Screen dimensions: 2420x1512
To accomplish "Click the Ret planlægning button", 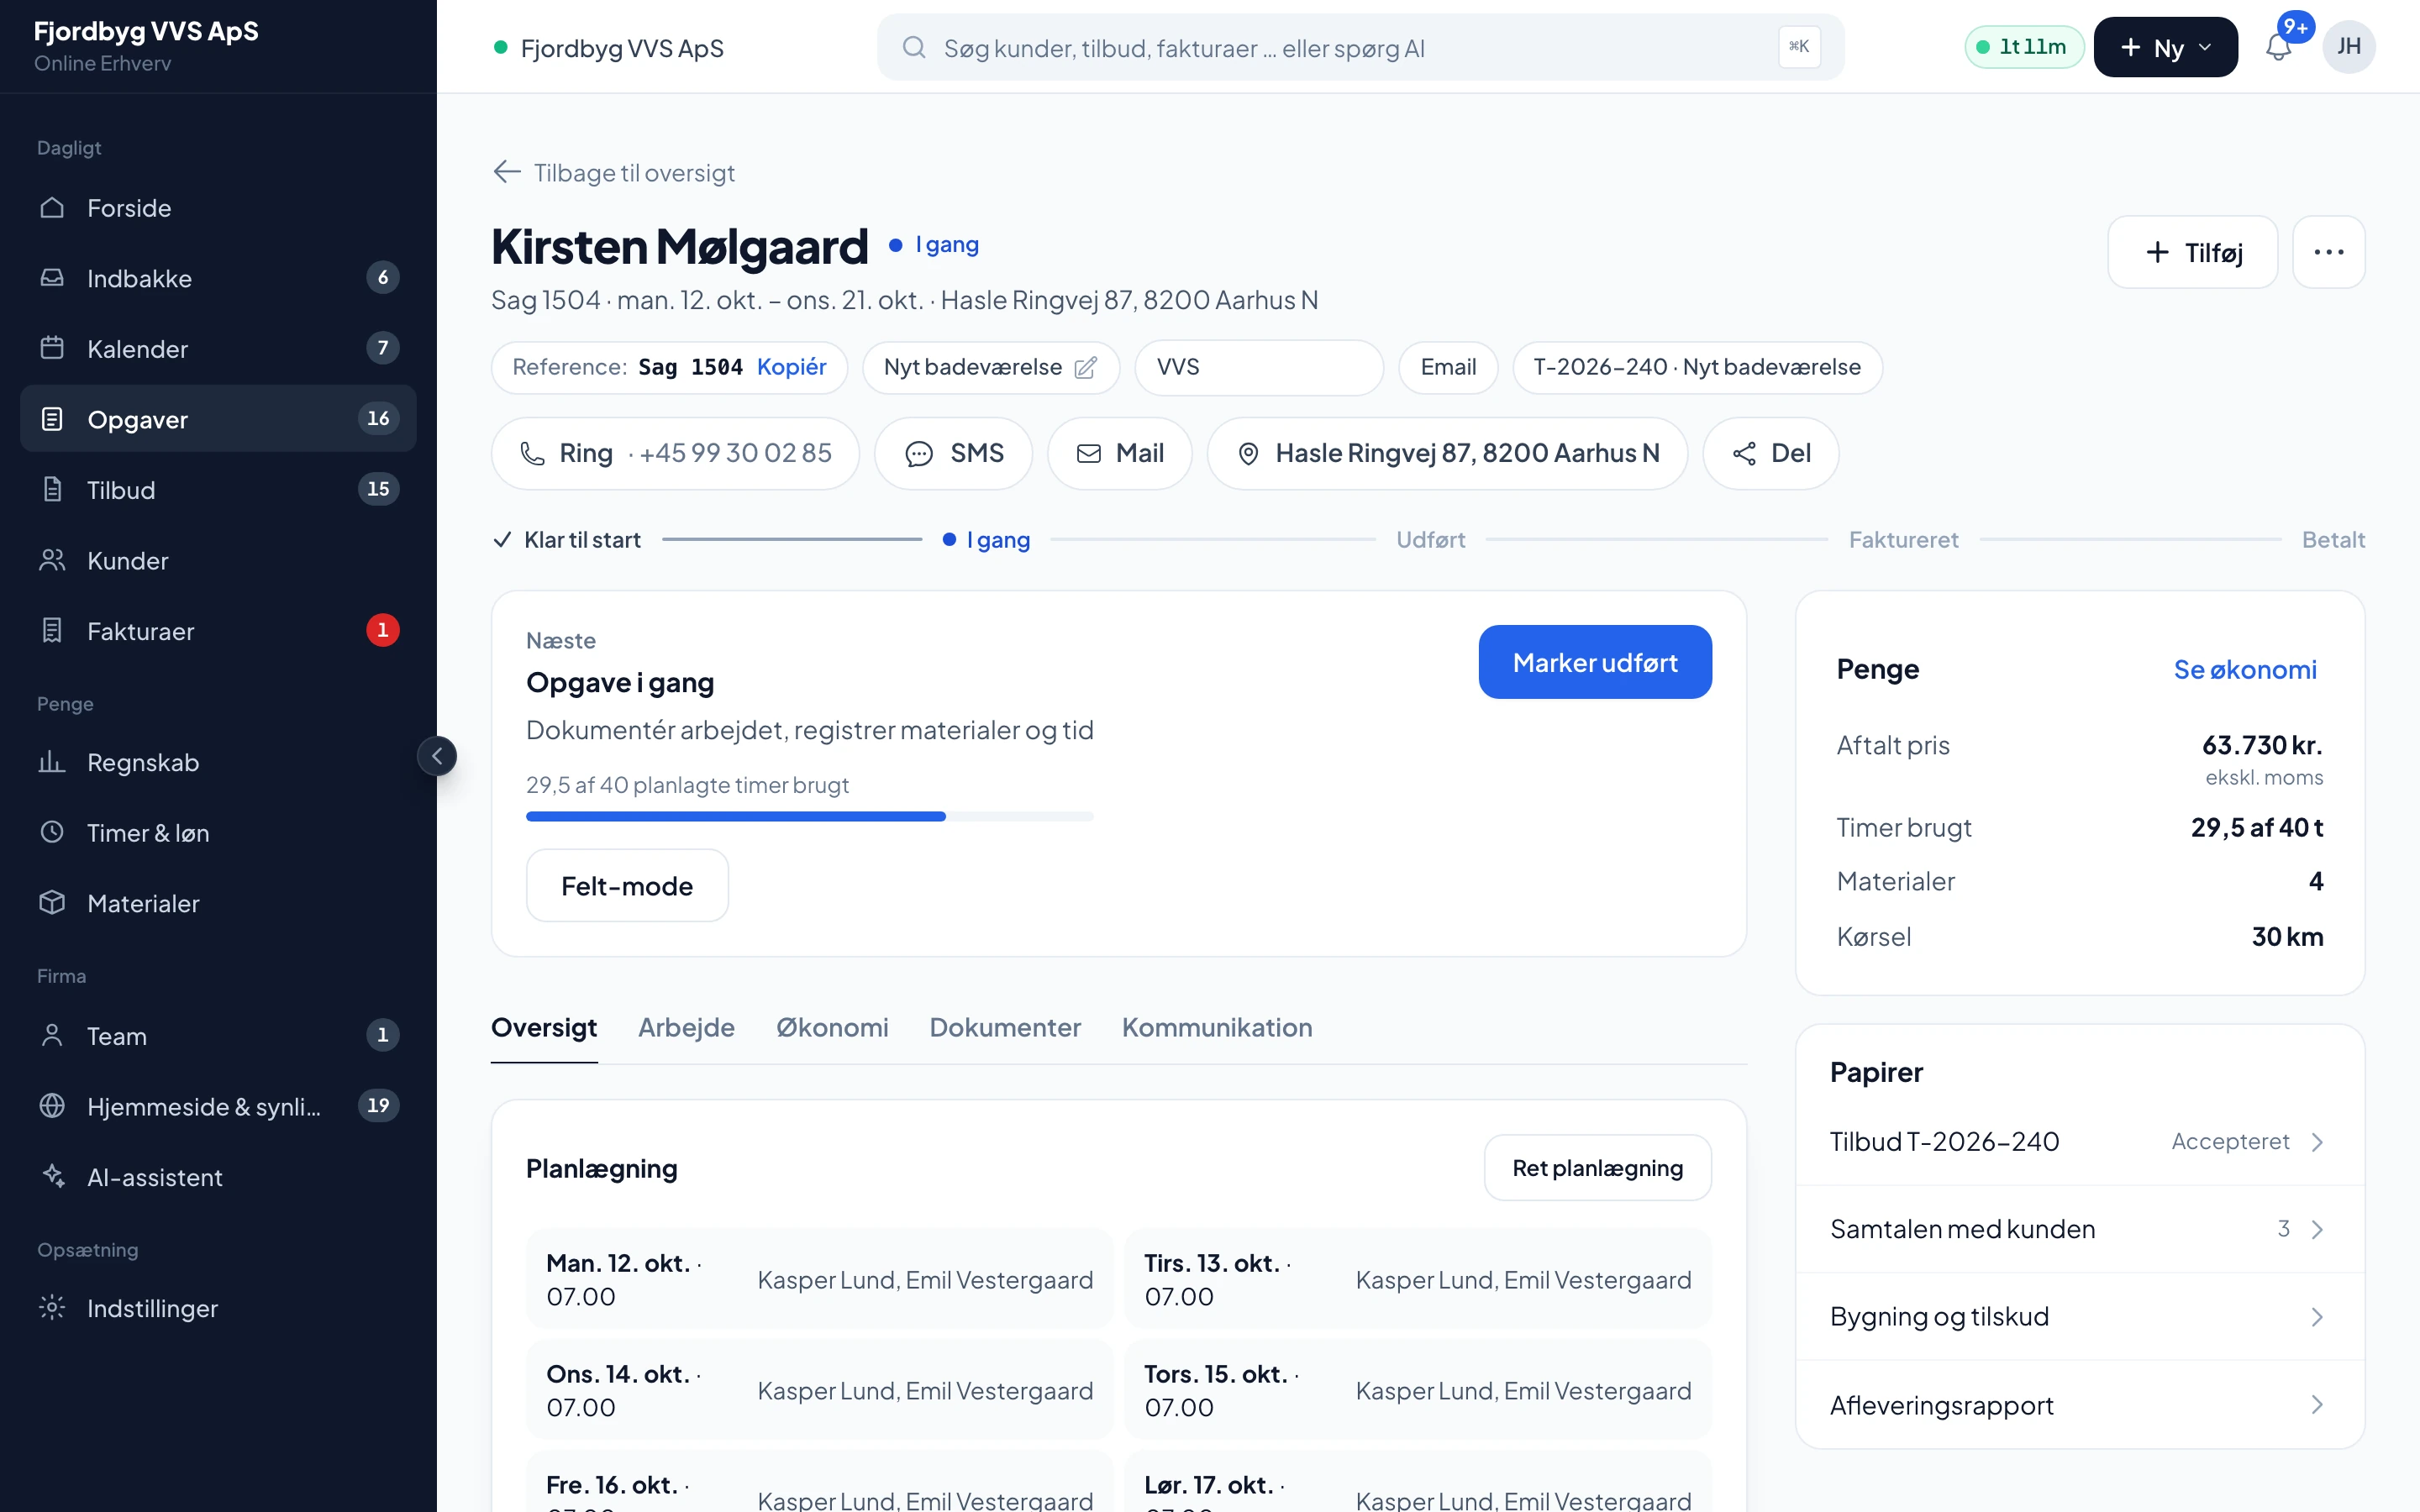I will [1597, 1168].
